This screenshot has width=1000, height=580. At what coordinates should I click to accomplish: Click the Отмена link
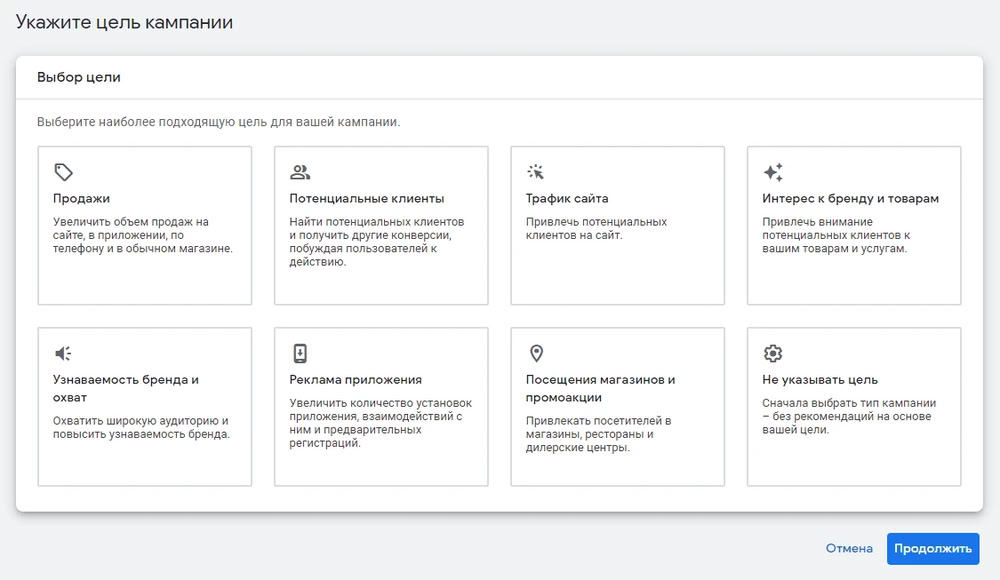pyautogui.click(x=849, y=549)
